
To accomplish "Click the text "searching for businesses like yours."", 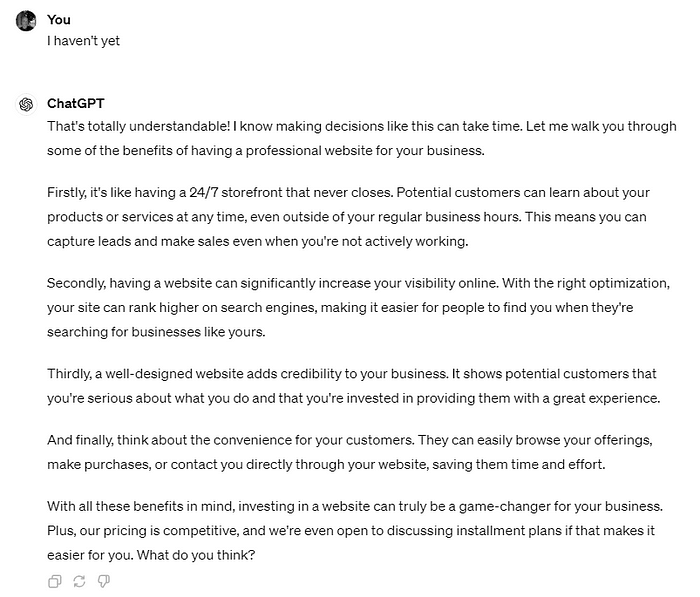I will coord(156,332).
